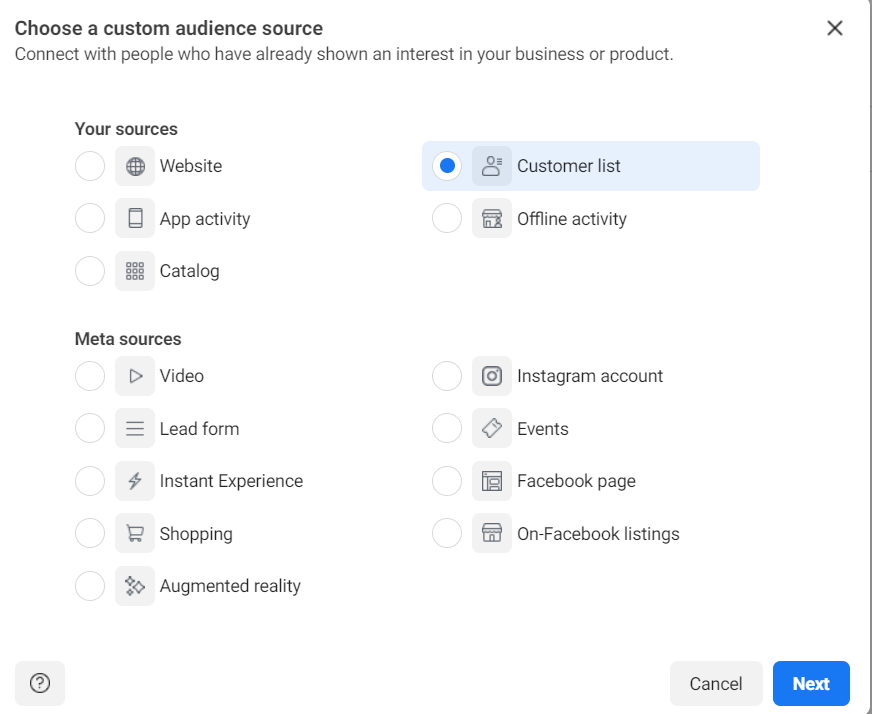This screenshot has width=872, height=714.
Task: Select the Events radio button
Action: [x=447, y=428]
